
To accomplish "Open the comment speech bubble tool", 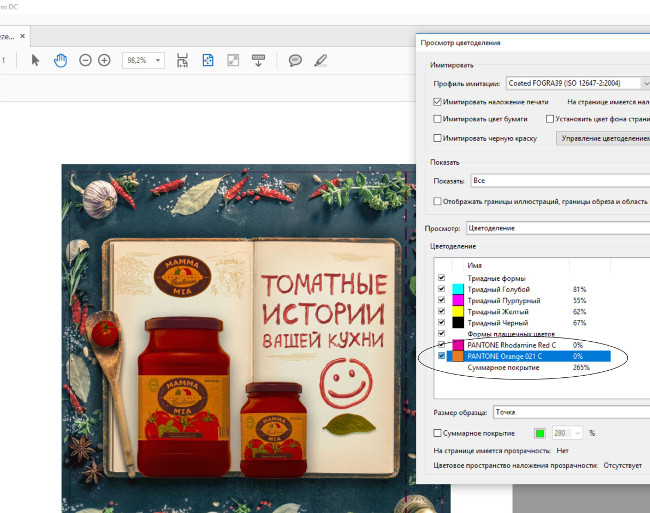I will click(295, 61).
